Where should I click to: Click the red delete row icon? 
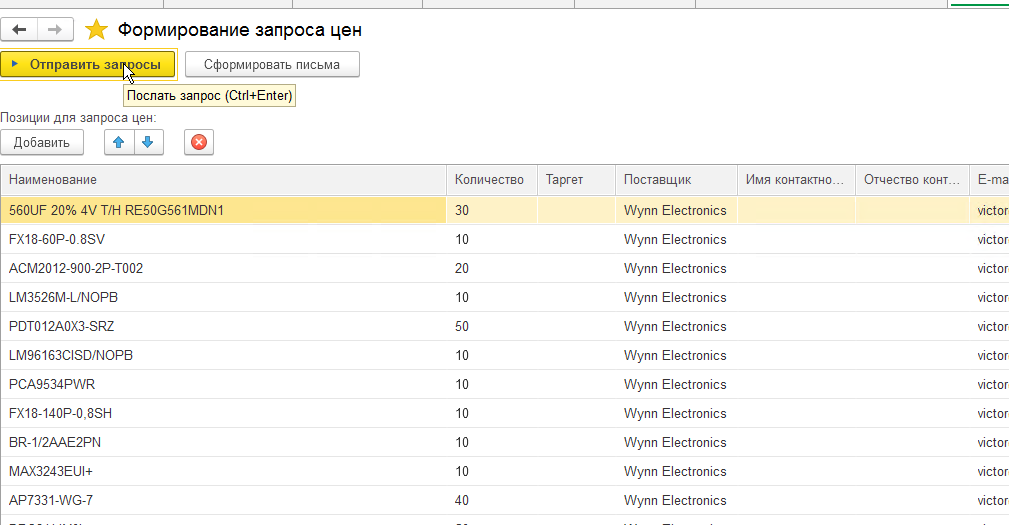pyautogui.click(x=198, y=142)
